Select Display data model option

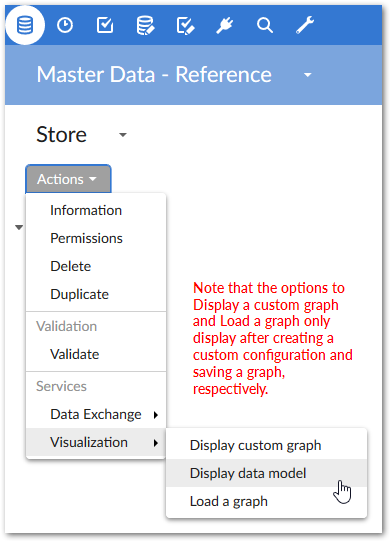266,473
